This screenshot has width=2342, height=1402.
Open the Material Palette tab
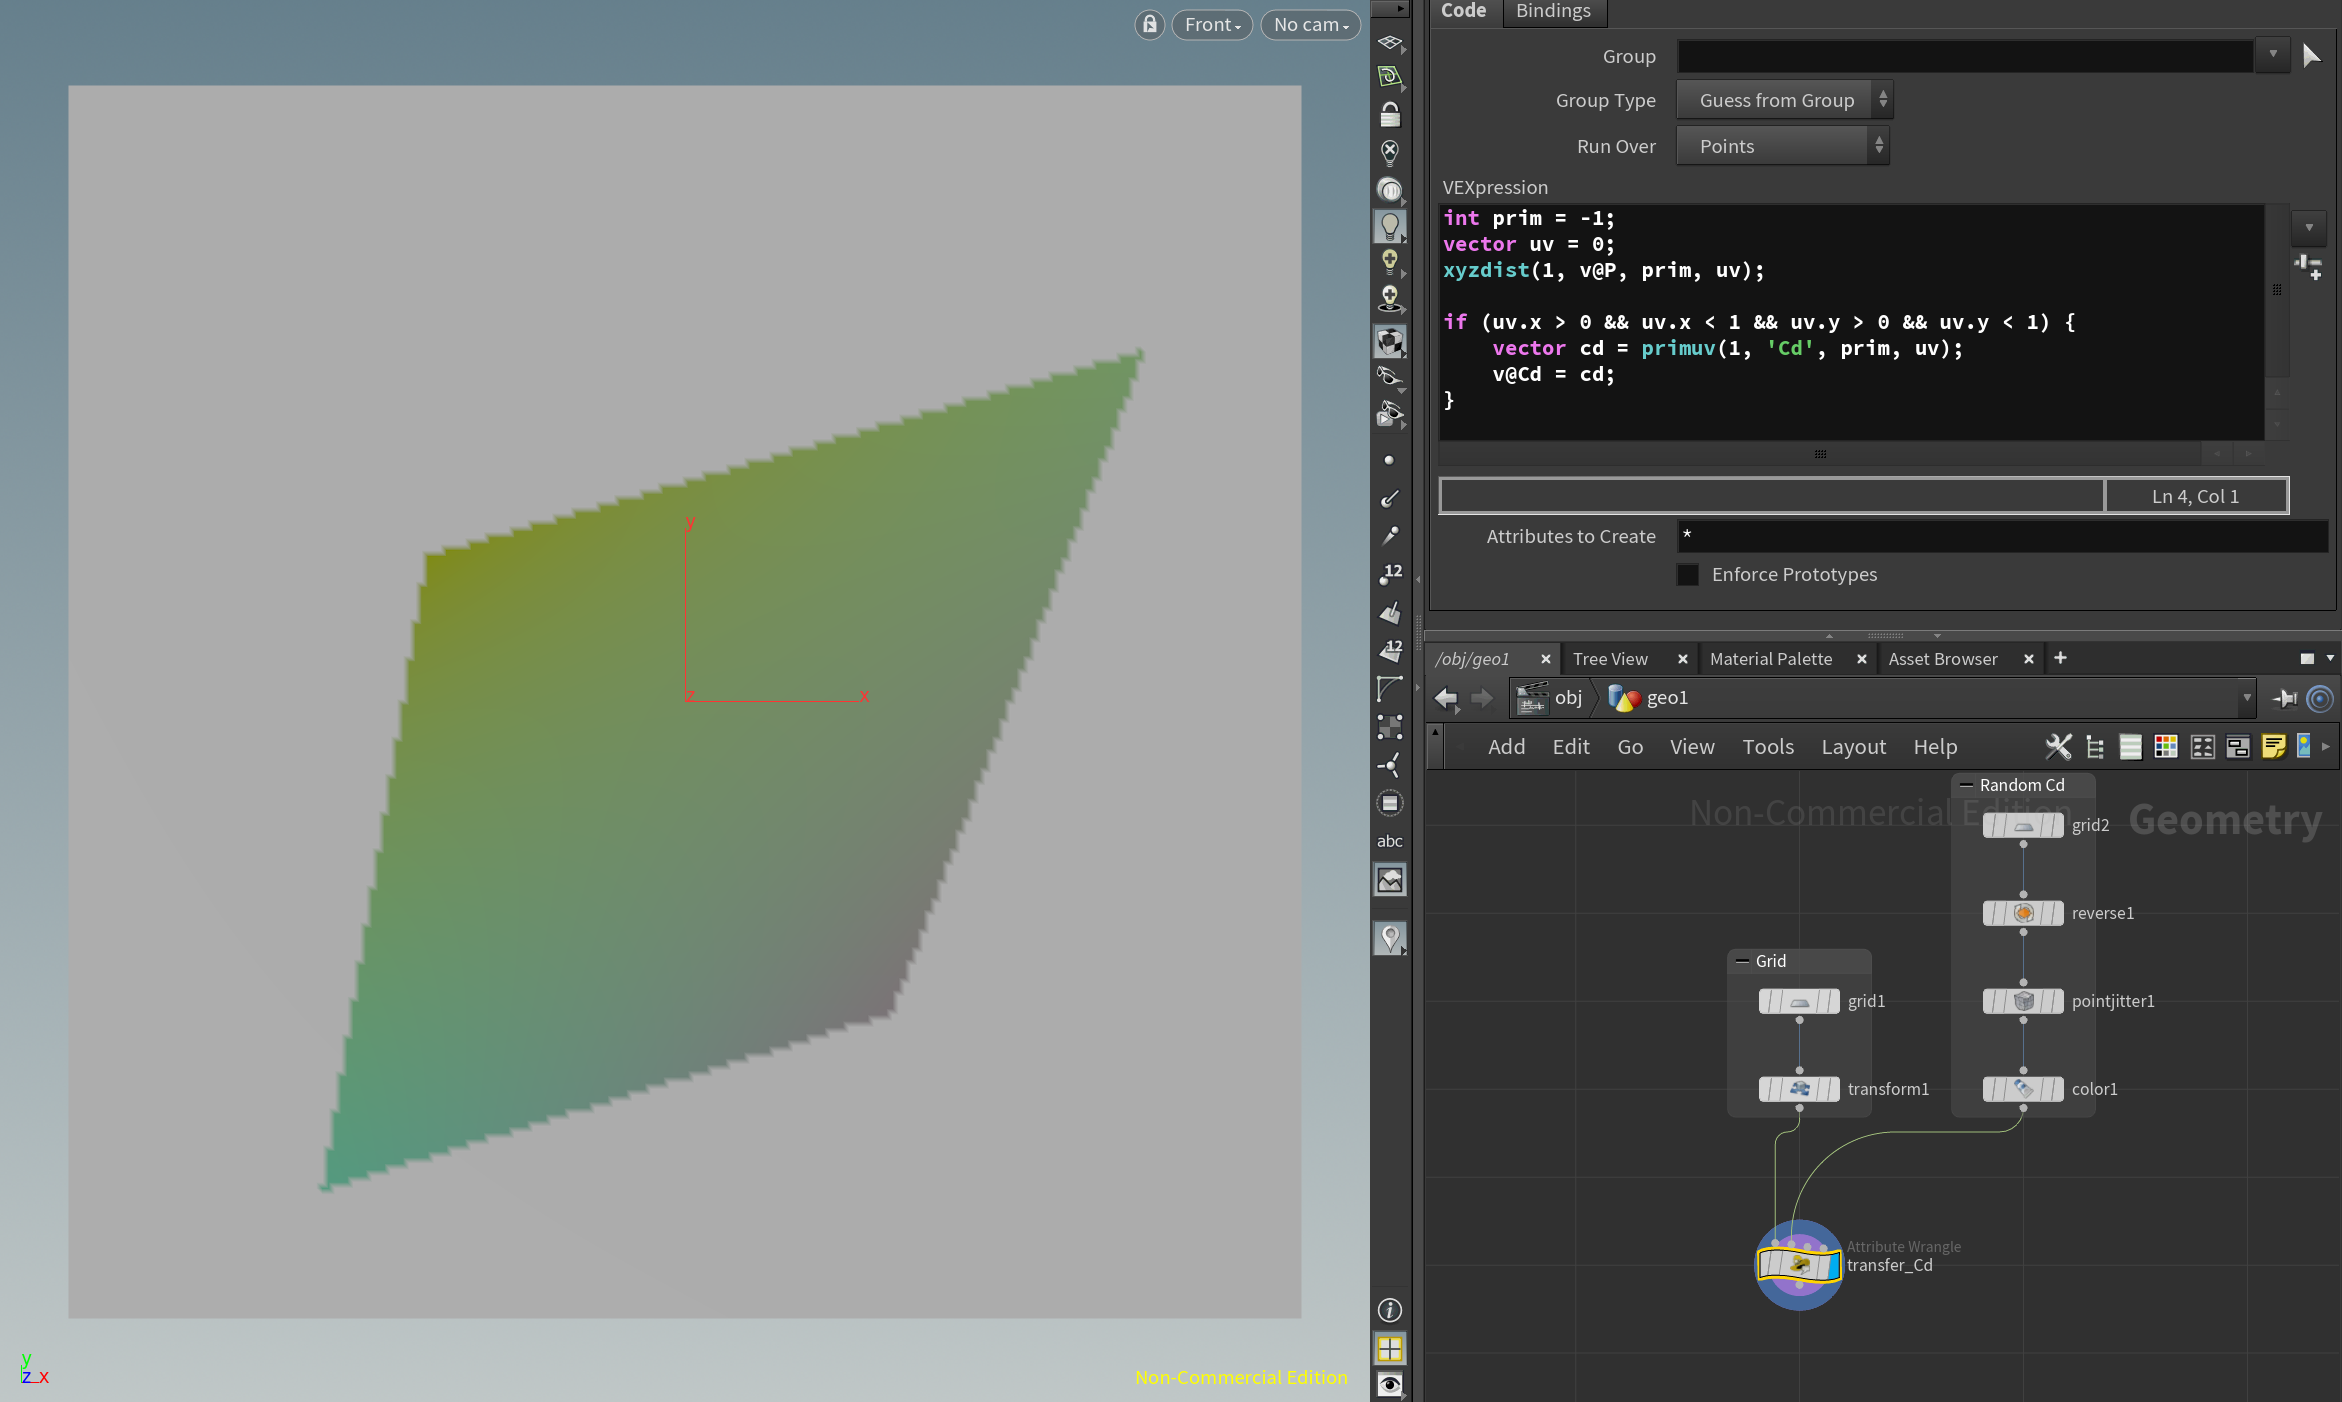tap(1771, 659)
